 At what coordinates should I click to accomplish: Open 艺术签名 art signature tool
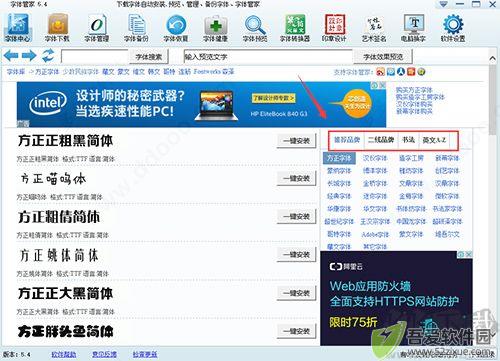pos(374,28)
